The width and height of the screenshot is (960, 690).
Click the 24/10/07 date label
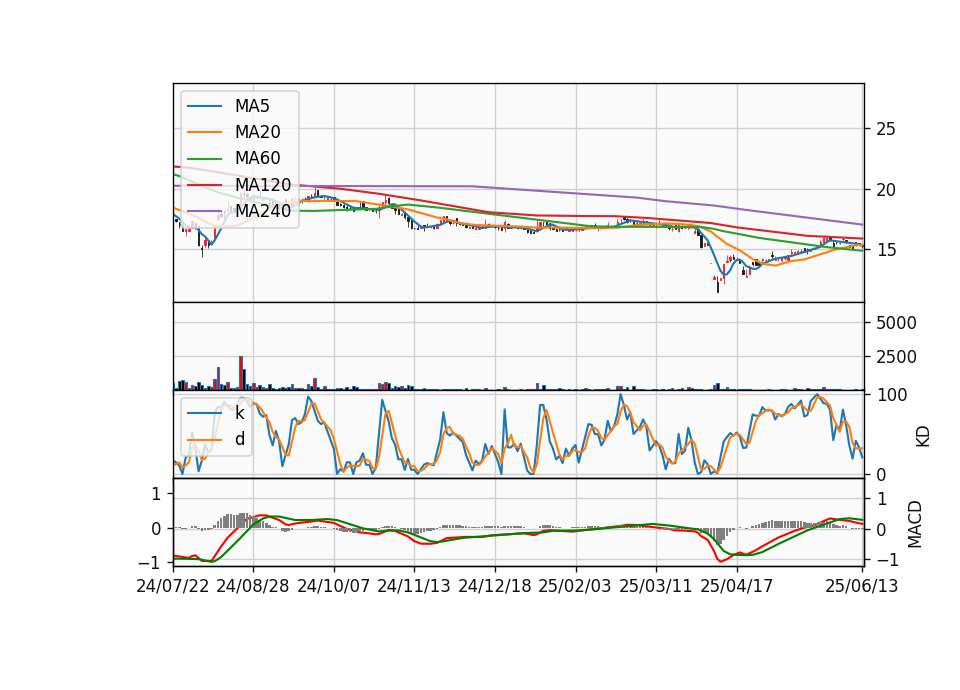click(334, 586)
